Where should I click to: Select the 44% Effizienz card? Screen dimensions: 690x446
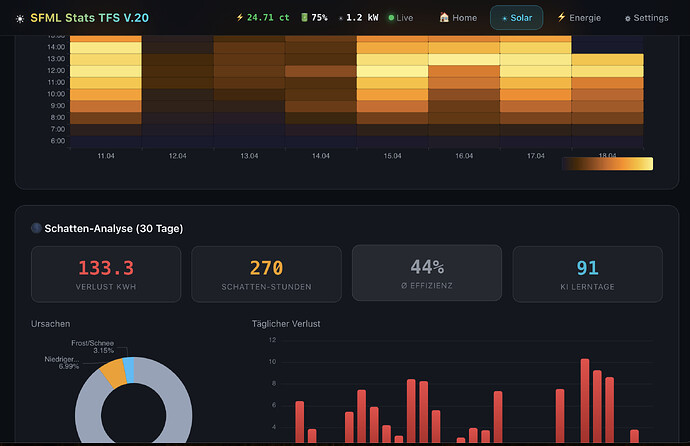coord(427,273)
